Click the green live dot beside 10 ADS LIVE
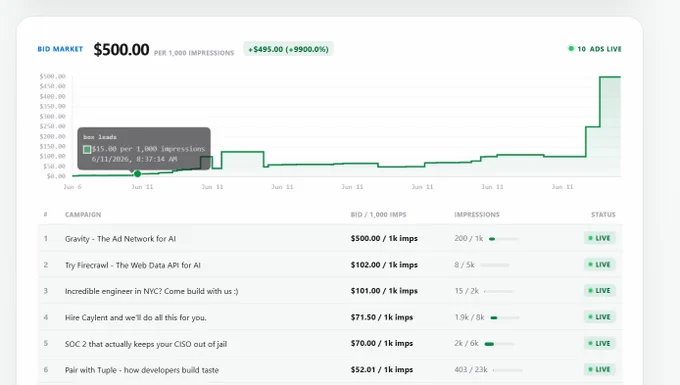The width and height of the screenshot is (680, 385). (x=571, y=49)
